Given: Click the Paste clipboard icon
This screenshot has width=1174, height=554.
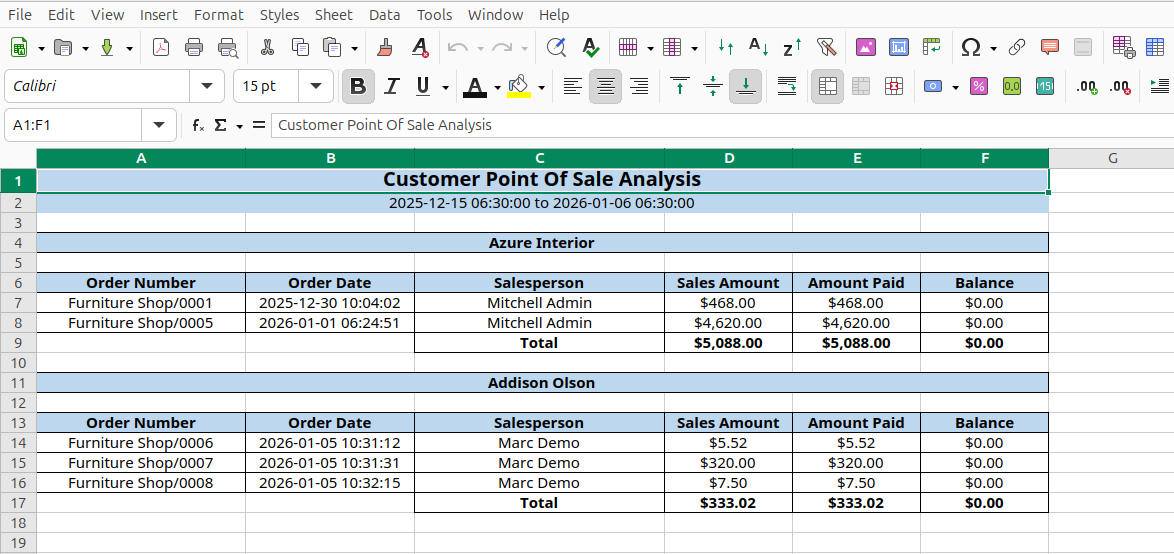Looking at the screenshot, I should click(x=332, y=48).
